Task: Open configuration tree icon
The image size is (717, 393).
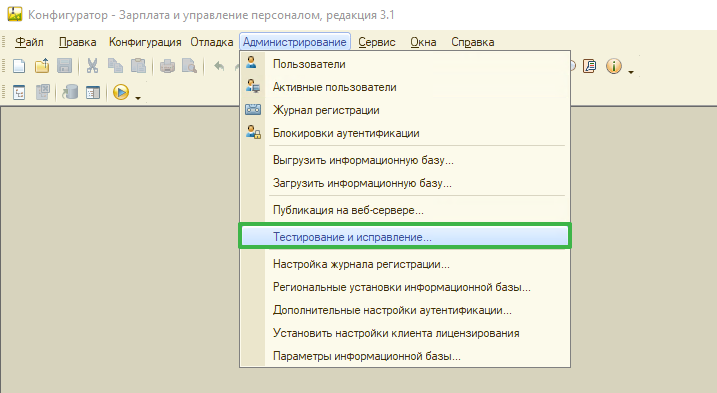Action: coord(19,92)
